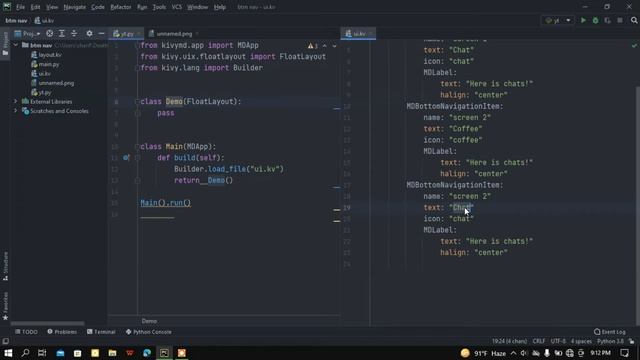Collapse the btm nav project root

[x=16, y=45]
